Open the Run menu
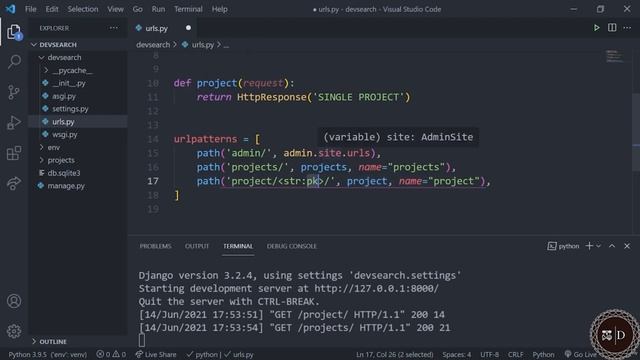Image resolution: width=640 pixels, height=360 pixels. tap(158, 9)
